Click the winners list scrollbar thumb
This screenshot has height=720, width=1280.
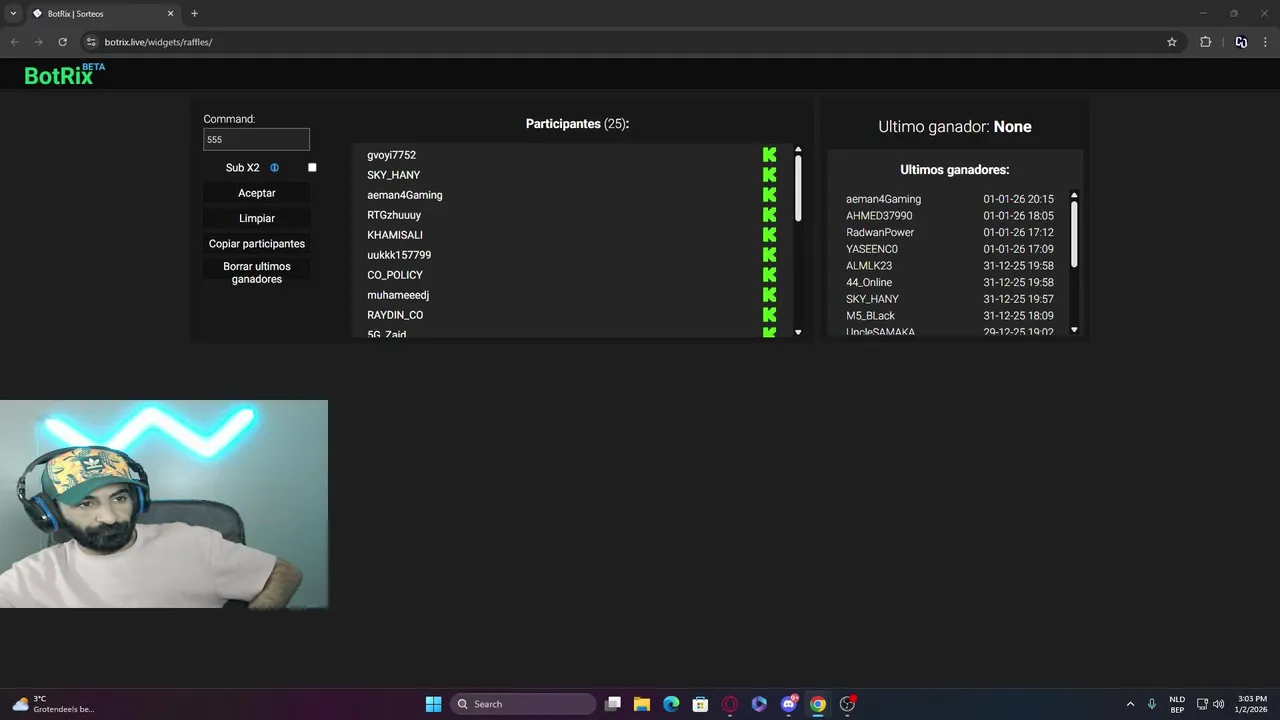(x=1075, y=234)
